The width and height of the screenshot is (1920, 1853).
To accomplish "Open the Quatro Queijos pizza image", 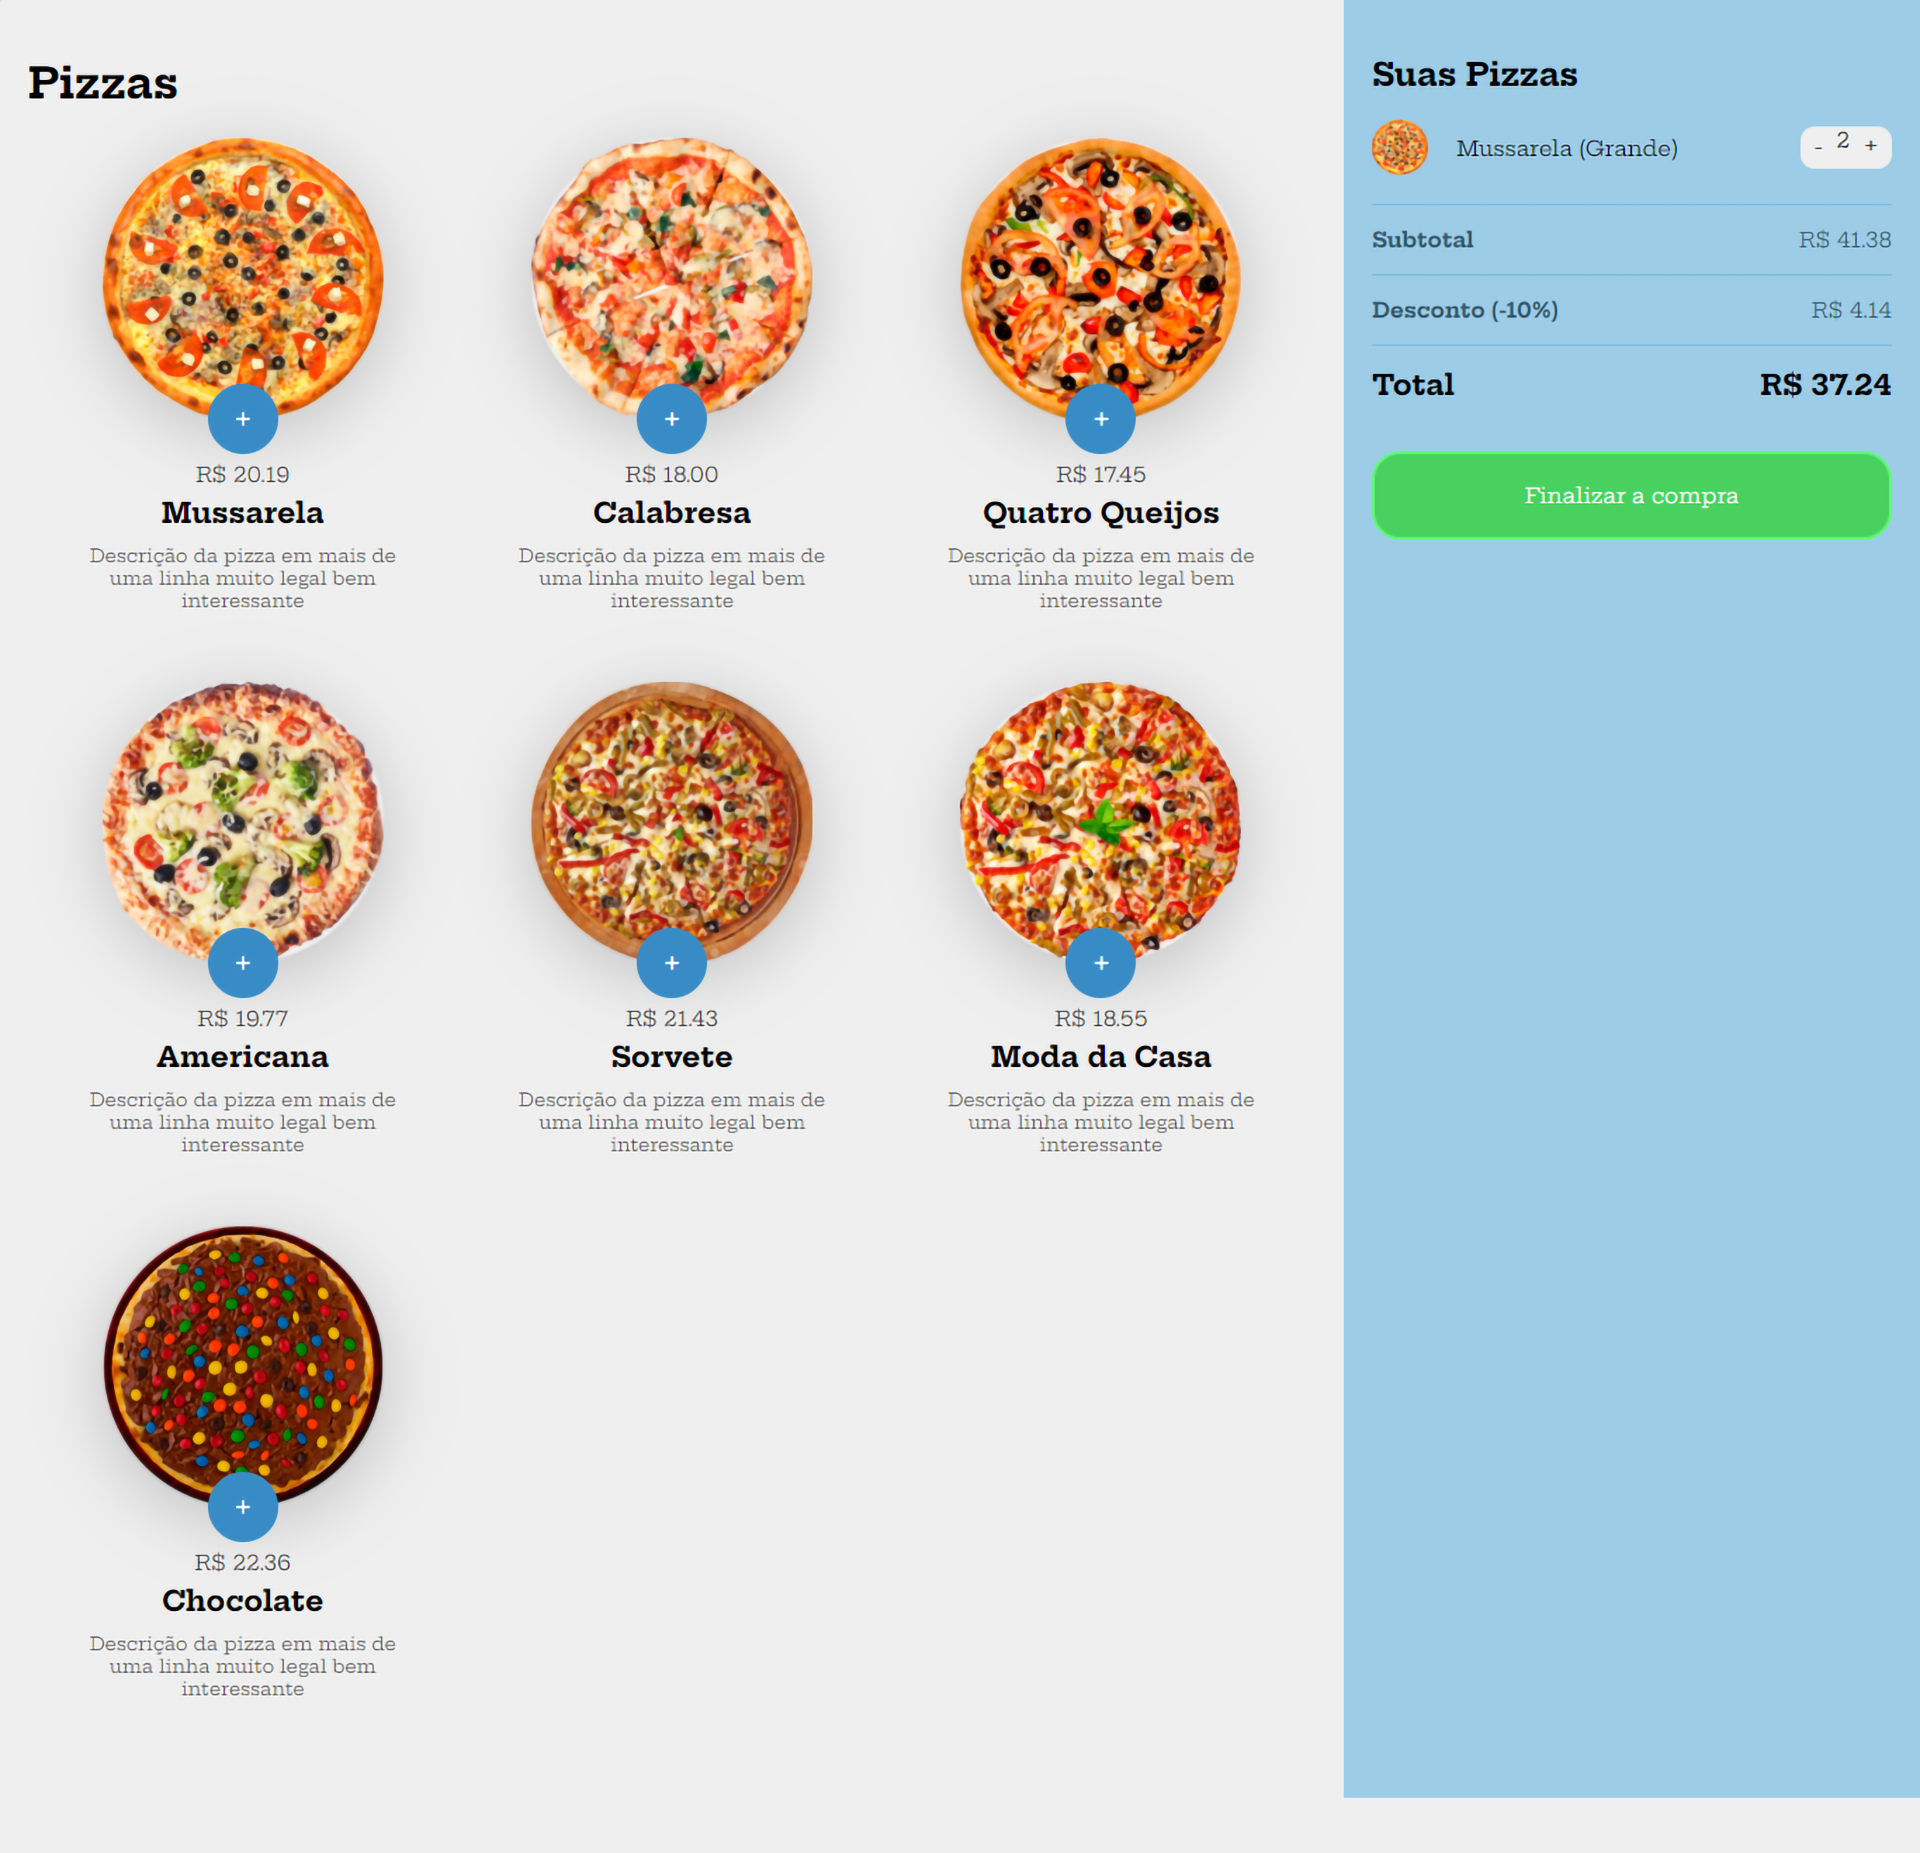I will [1101, 277].
